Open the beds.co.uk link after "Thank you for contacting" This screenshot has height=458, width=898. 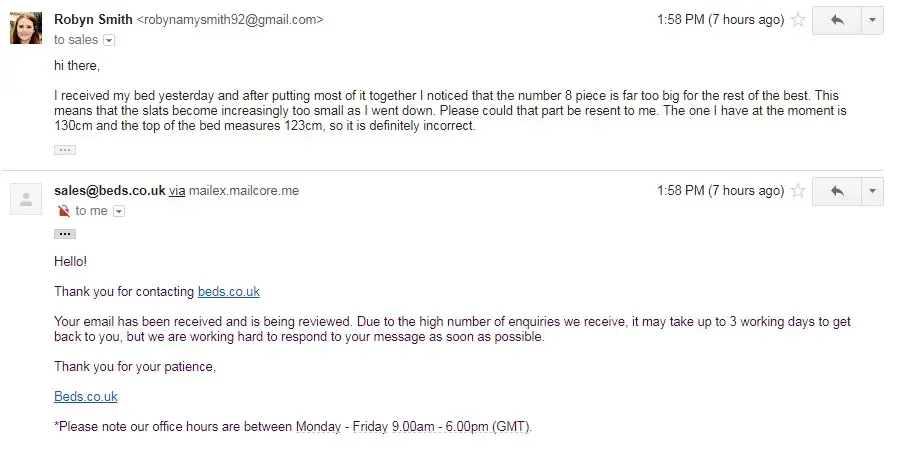pos(229,292)
